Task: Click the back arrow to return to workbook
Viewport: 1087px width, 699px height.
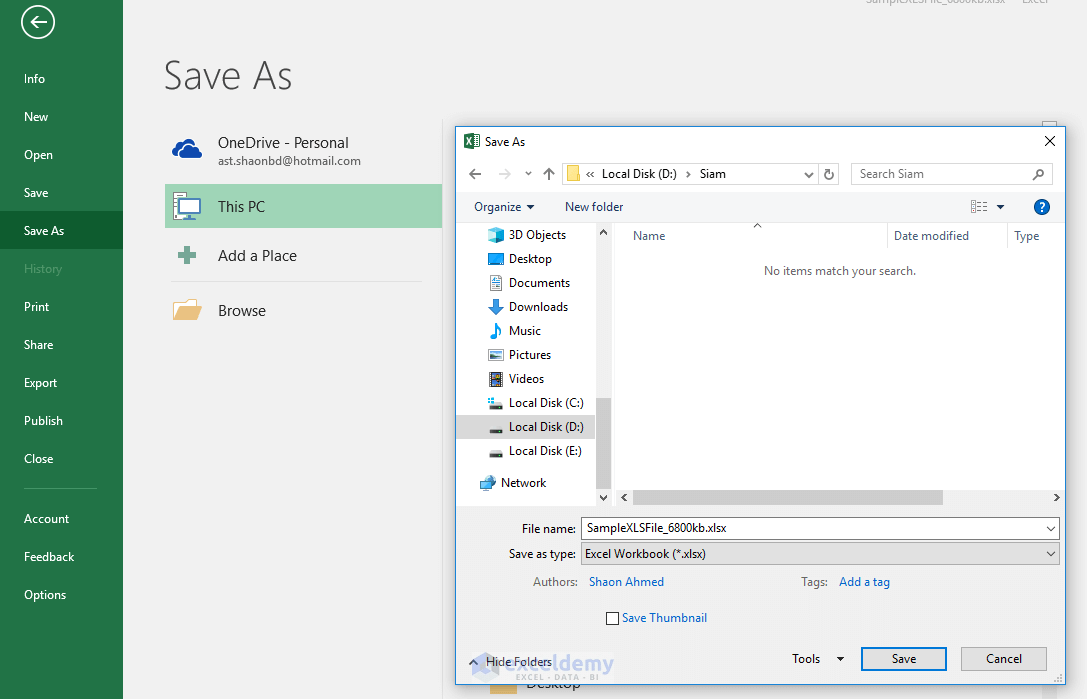Action: [37, 22]
